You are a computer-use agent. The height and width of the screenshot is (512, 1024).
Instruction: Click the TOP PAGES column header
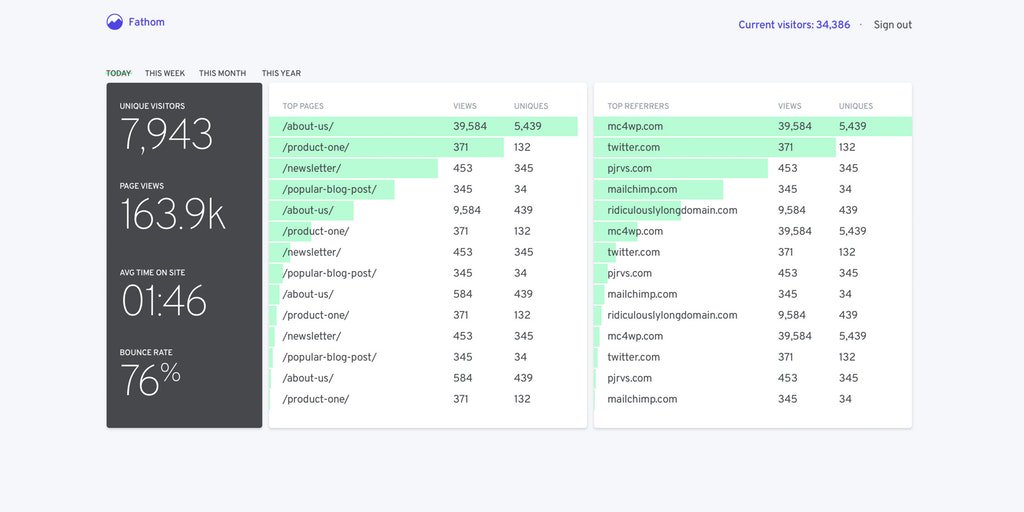coord(303,106)
